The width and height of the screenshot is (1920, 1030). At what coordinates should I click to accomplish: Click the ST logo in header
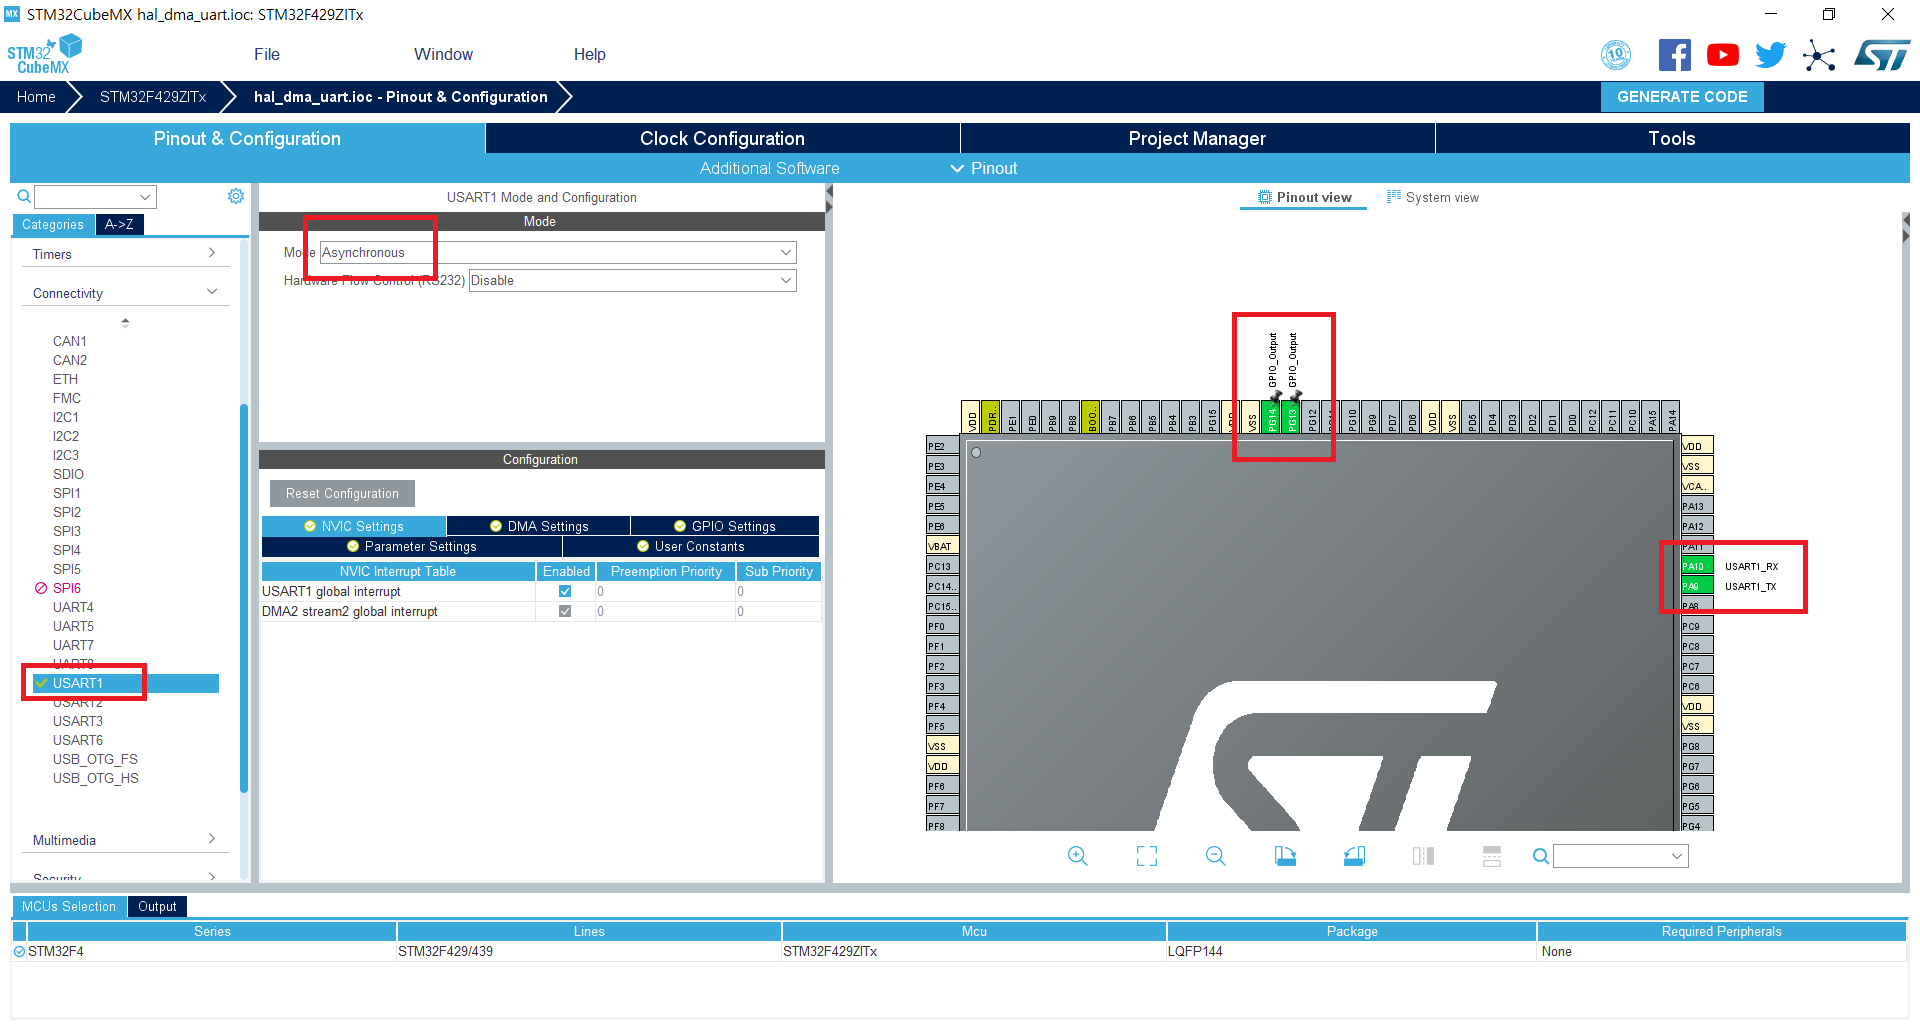pyautogui.click(x=1882, y=55)
